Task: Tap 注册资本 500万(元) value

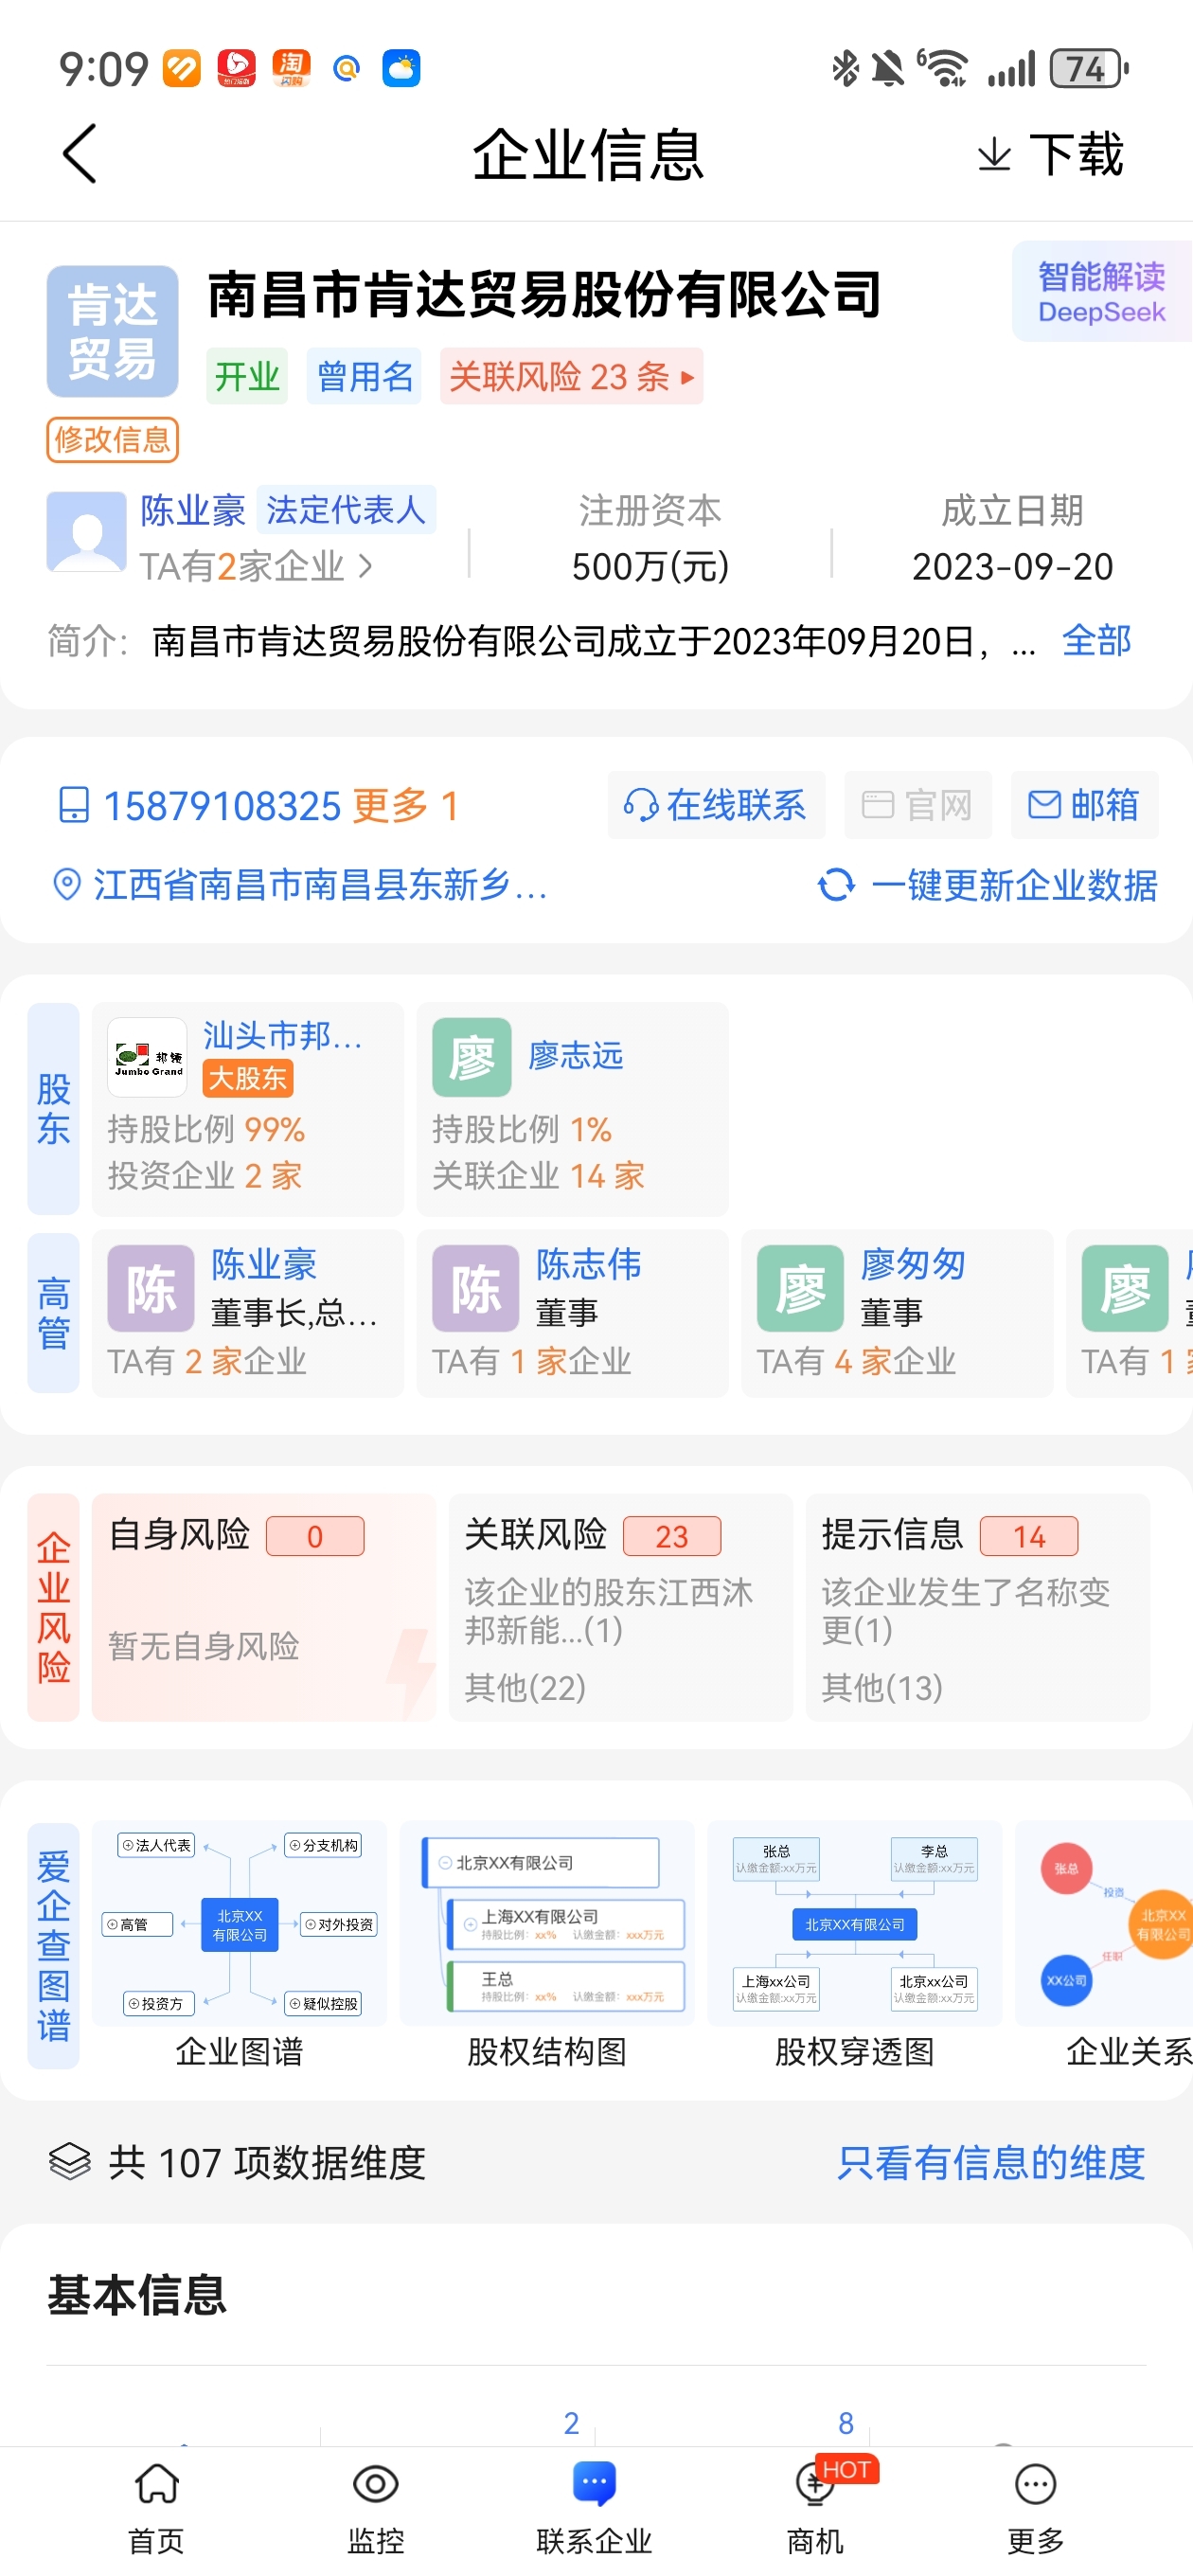Action: pyautogui.click(x=650, y=567)
